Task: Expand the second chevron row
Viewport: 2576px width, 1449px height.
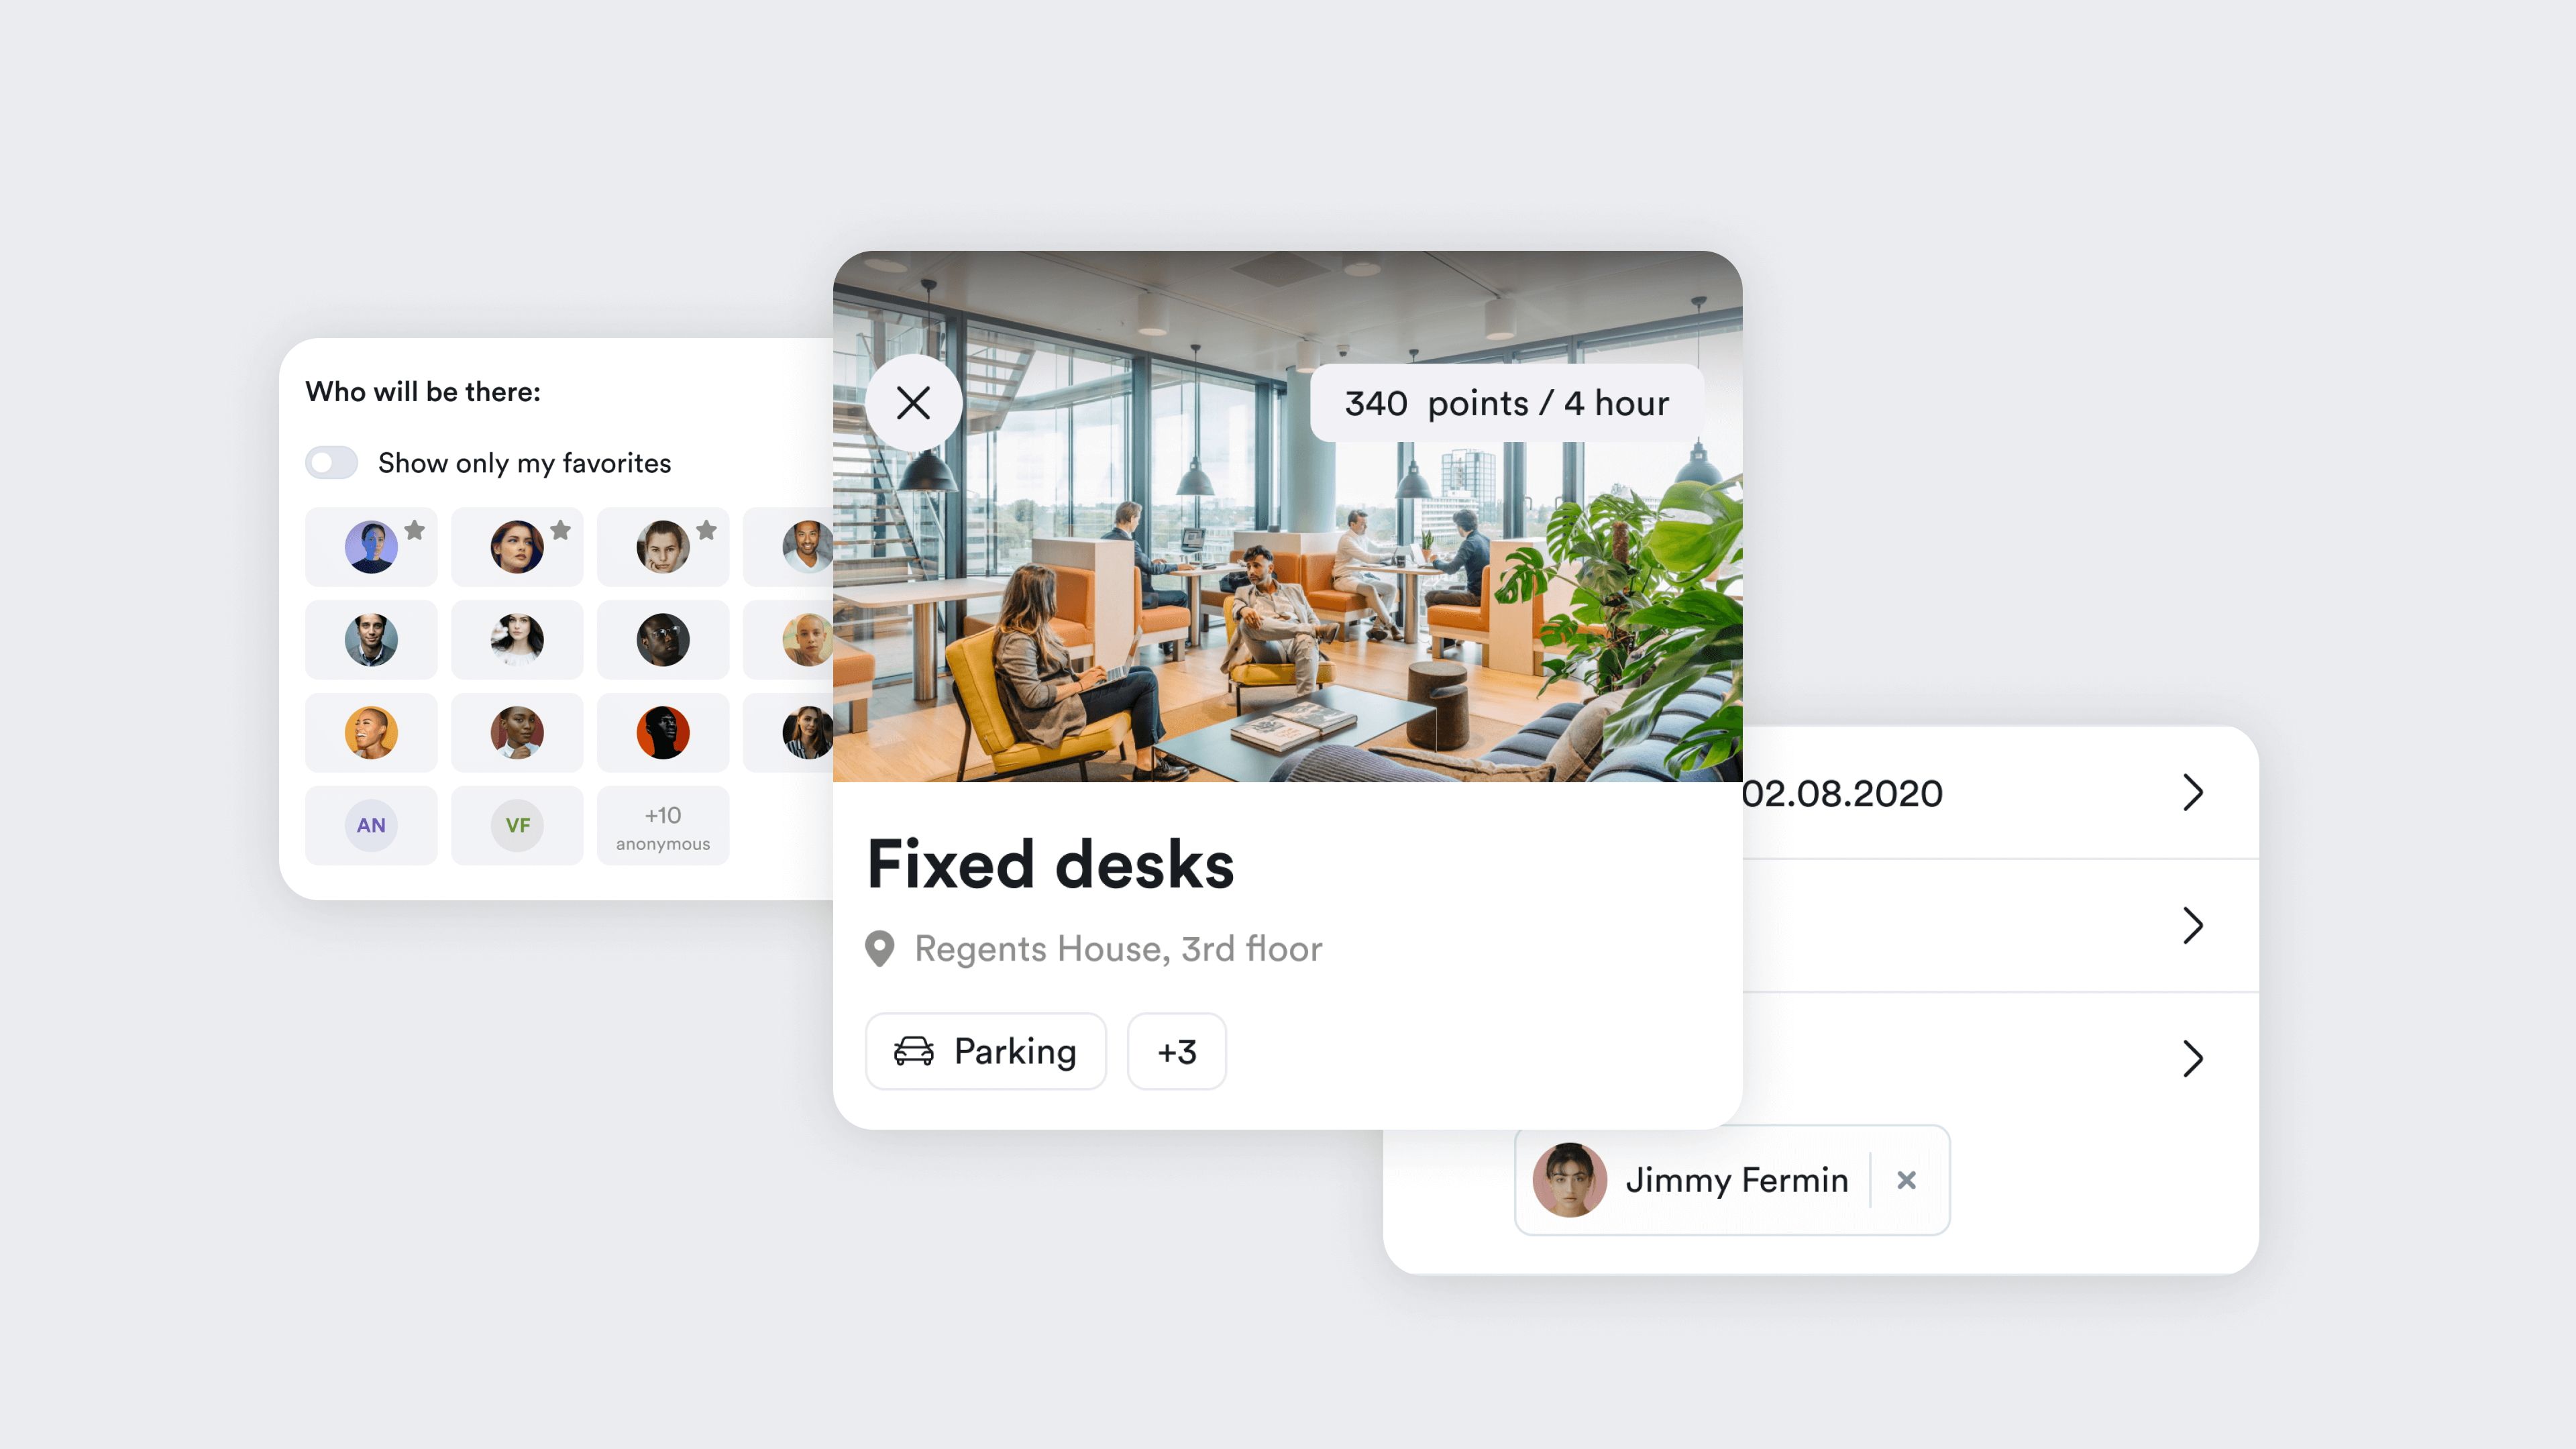Action: point(2194,925)
